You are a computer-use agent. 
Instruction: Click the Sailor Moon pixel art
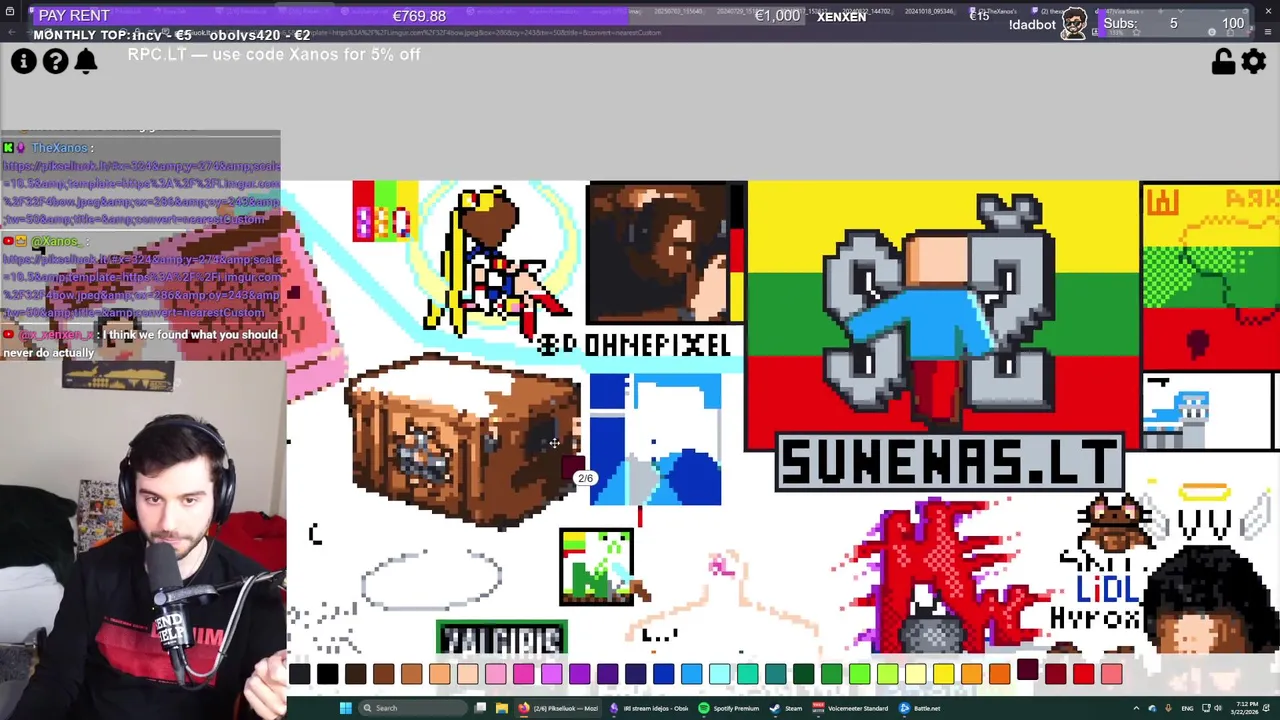[x=496, y=260]
